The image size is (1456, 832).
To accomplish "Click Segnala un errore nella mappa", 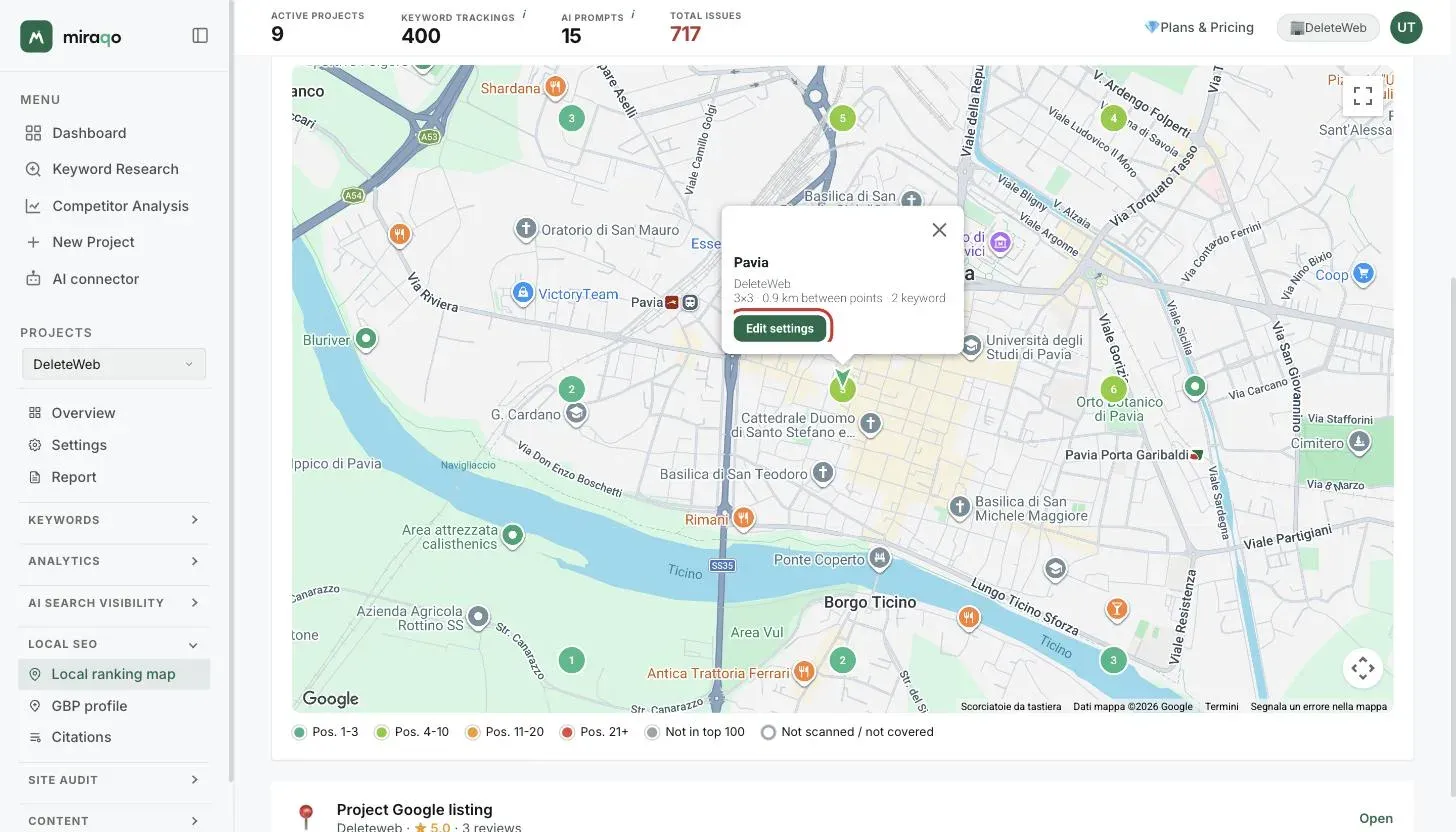I will 1318,706.
